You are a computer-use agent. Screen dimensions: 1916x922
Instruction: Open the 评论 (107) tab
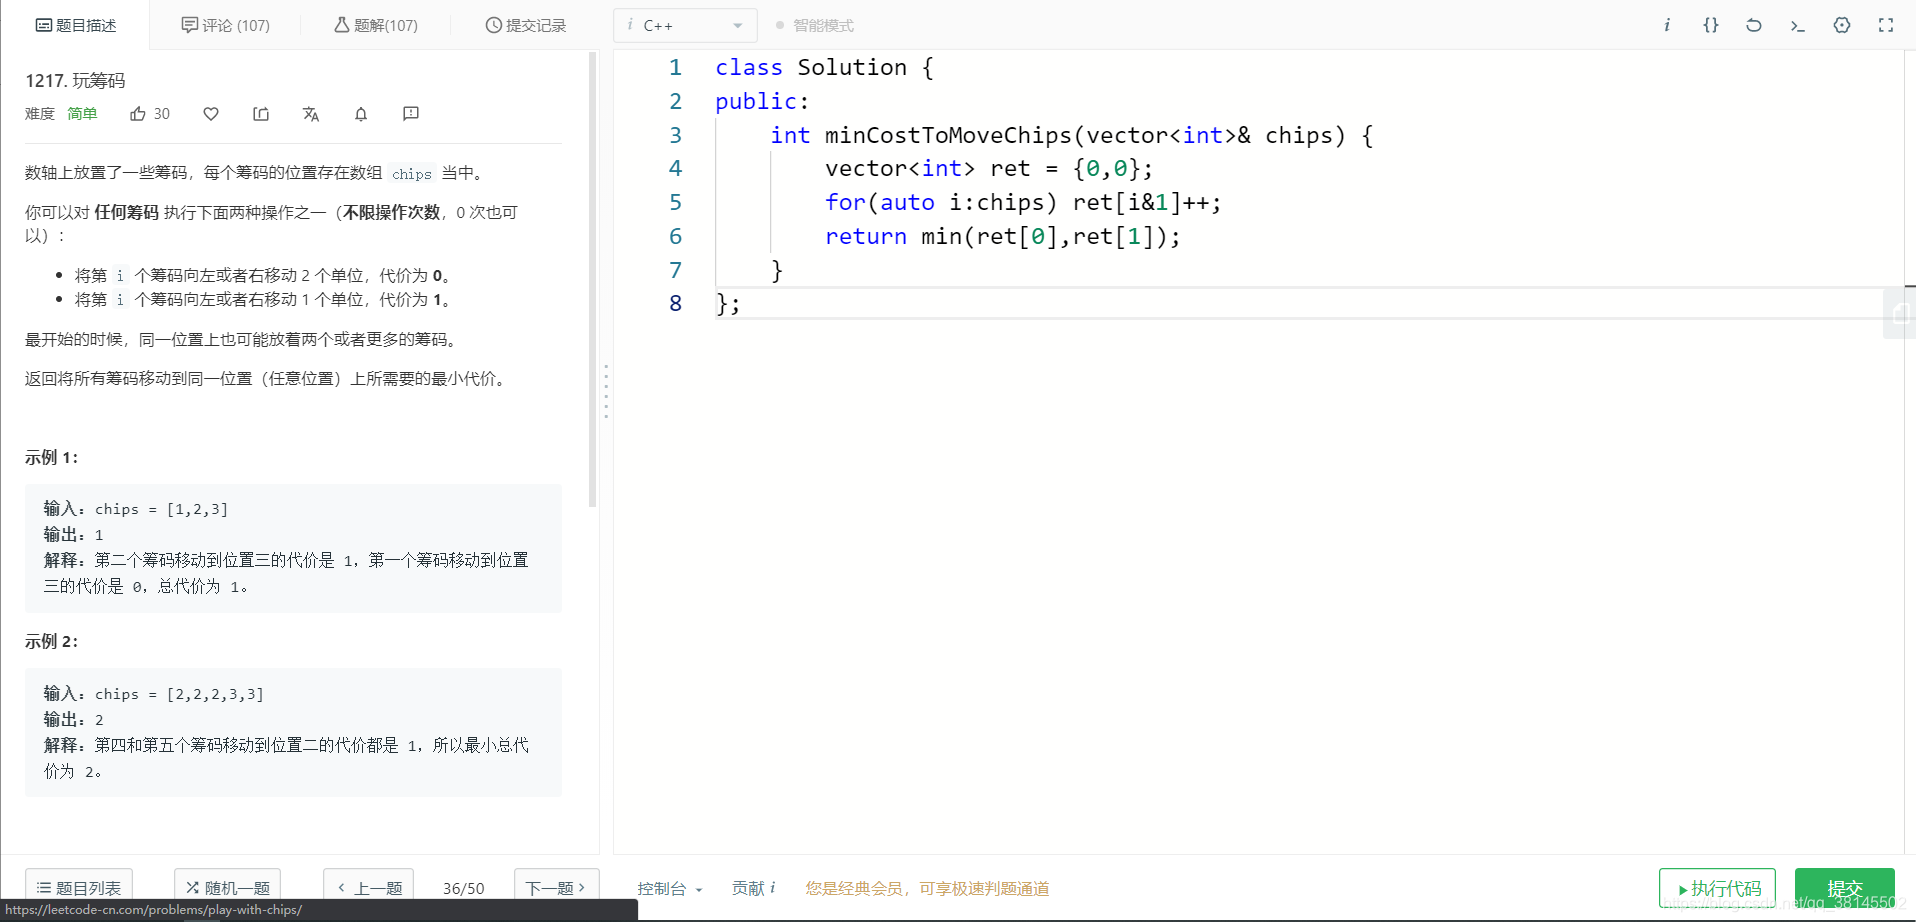coord(226,25)
